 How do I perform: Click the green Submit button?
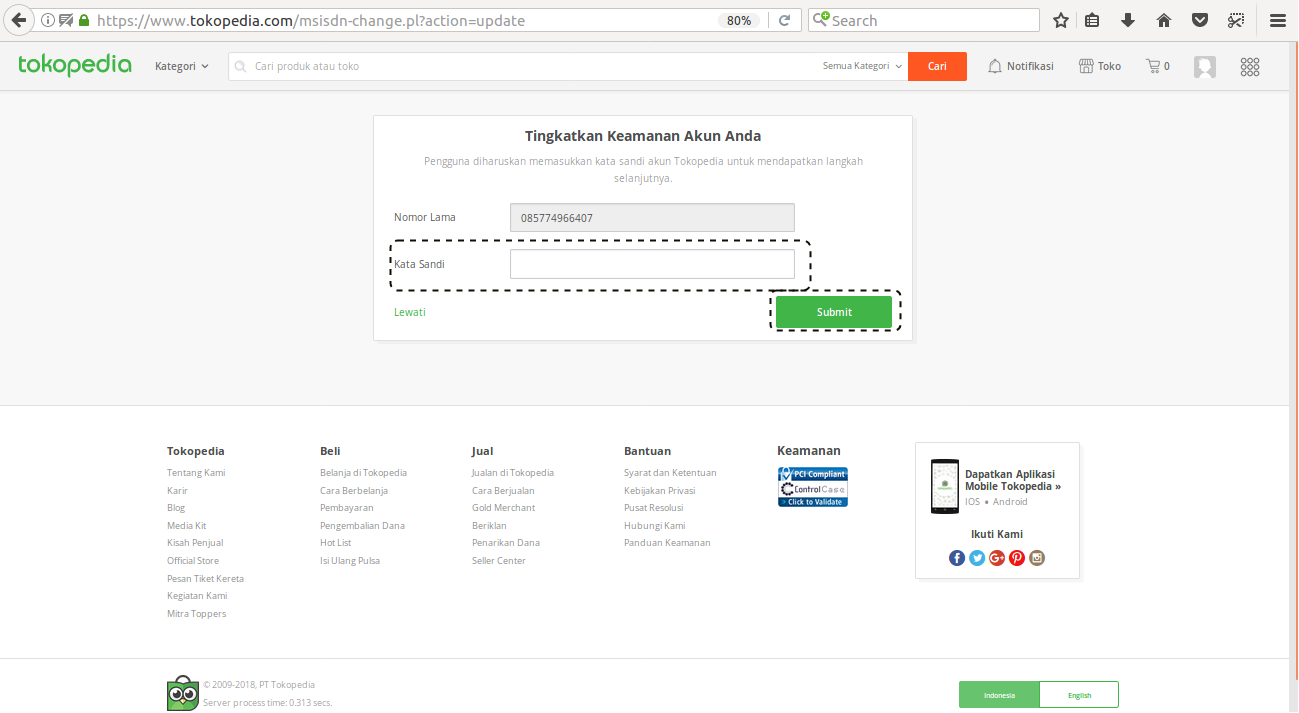tap(834, 312)
